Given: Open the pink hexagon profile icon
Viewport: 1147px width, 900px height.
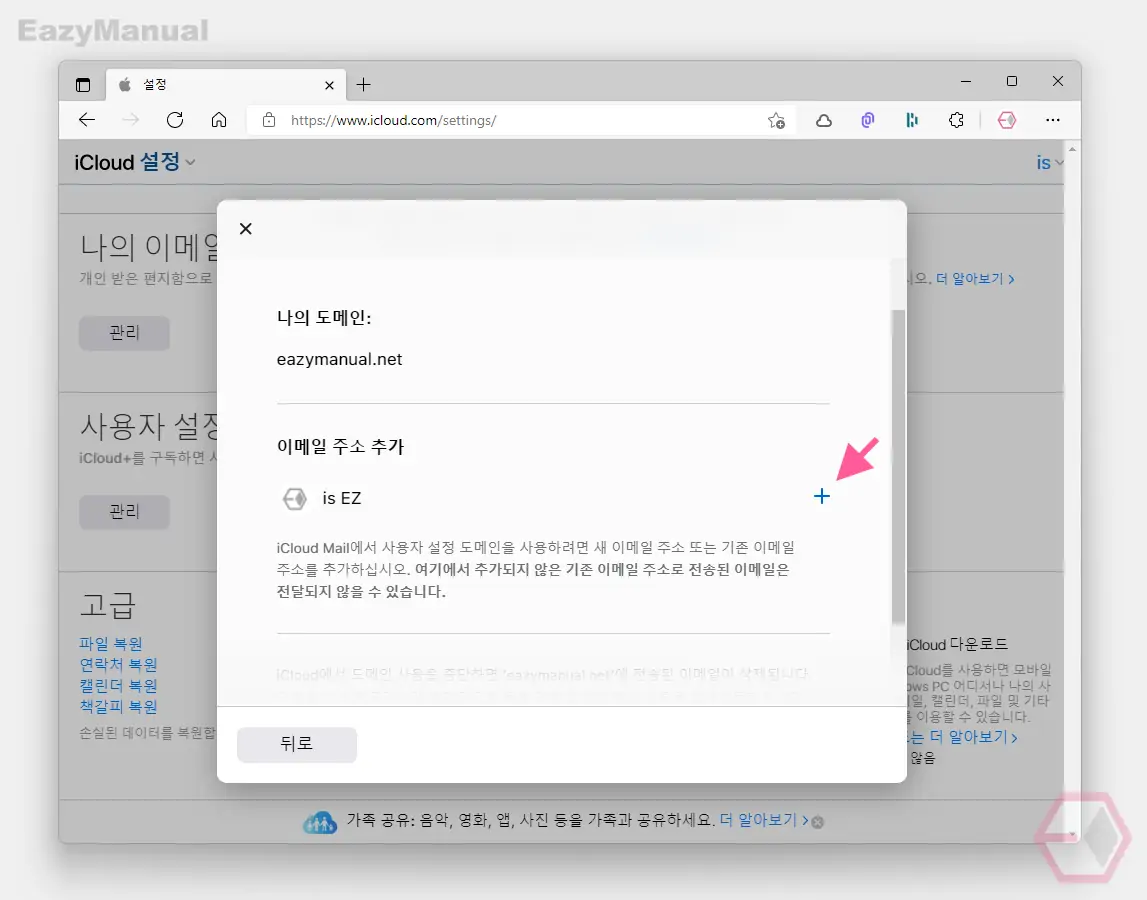Looking at the screenshot, I should tap(1007, 121).
